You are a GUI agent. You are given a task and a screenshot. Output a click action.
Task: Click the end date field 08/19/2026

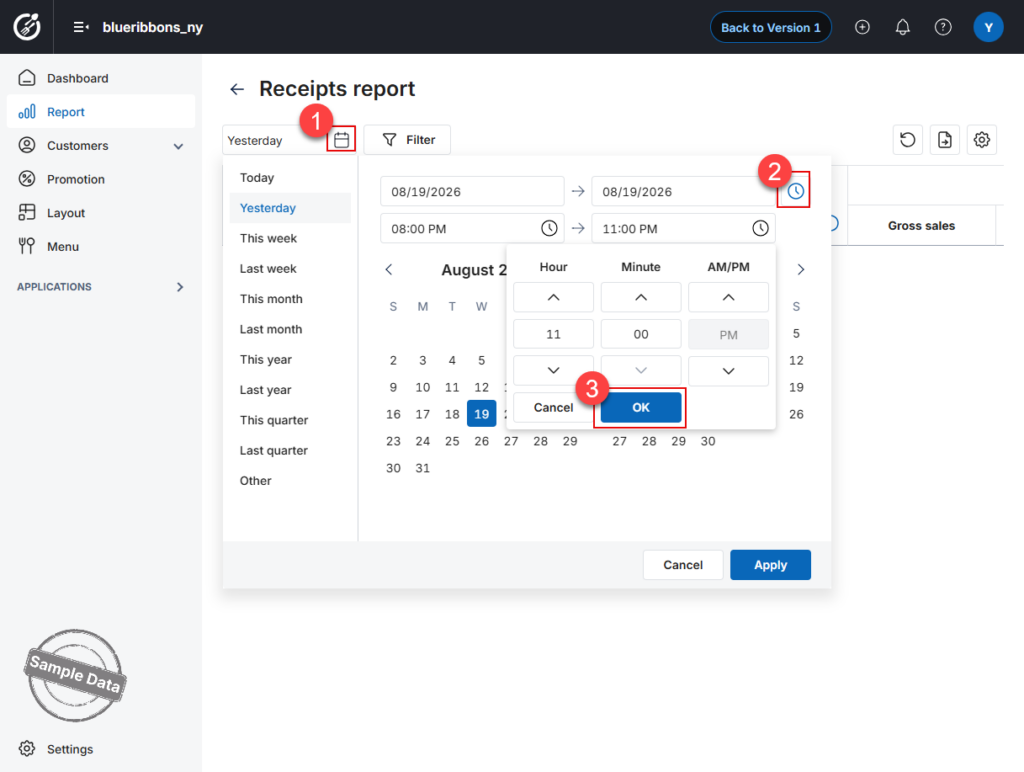(x=683, y=191)
